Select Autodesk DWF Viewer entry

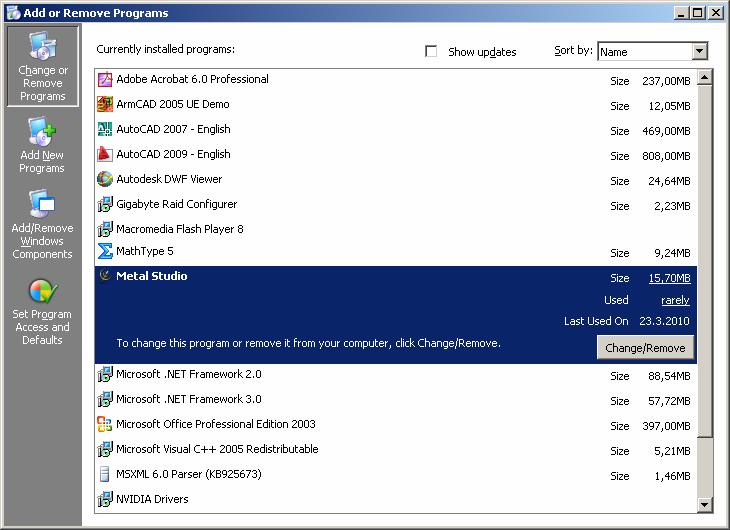[396, 179]
